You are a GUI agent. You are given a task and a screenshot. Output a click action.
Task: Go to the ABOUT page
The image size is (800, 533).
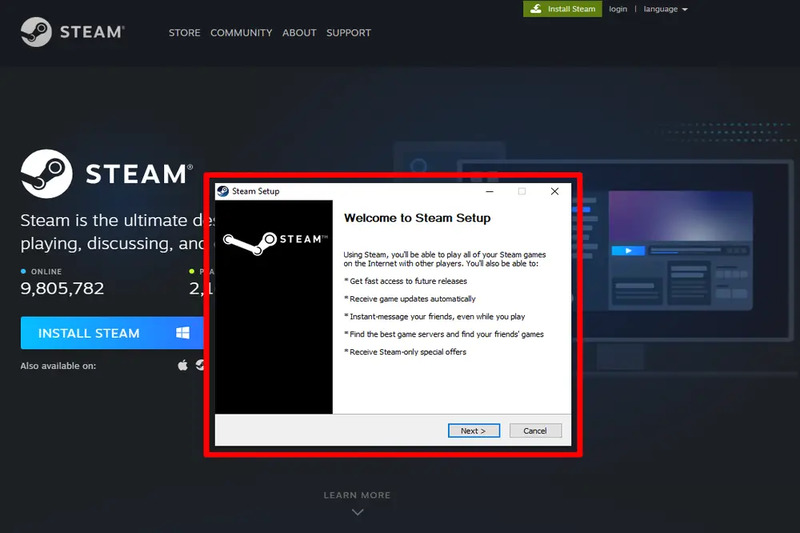[x=299, y=33]
